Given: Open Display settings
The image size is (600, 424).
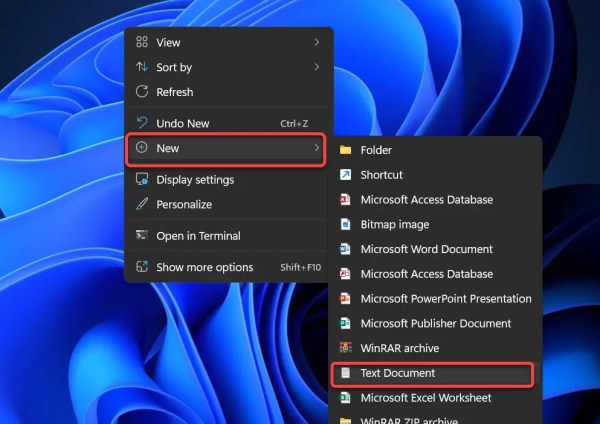Looking at the screenshot, I should [x=194, y=180].
